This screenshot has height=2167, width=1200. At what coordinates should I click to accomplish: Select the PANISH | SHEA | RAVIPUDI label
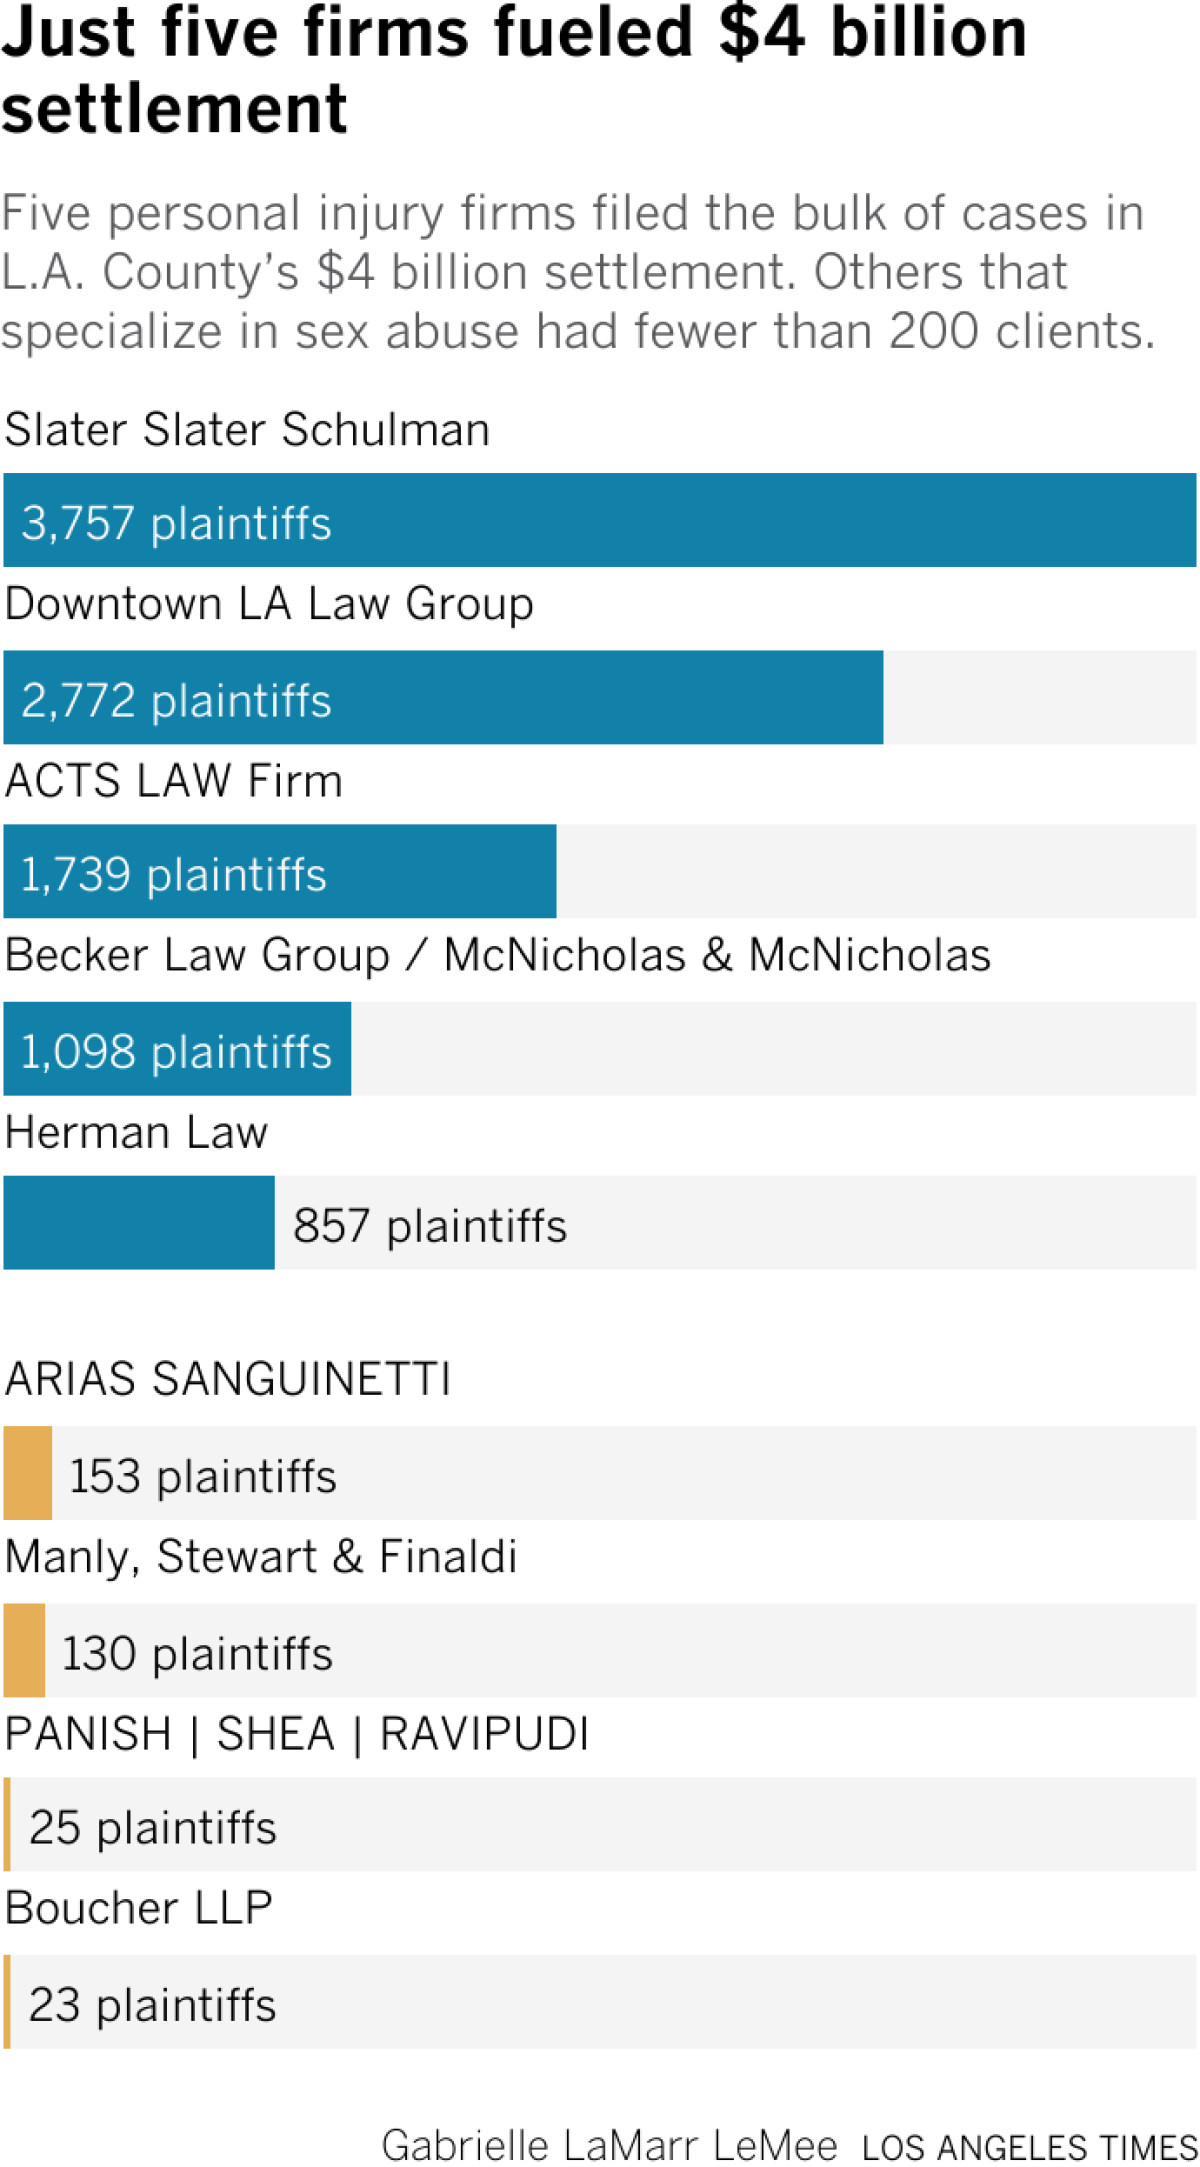[297, 1734]
